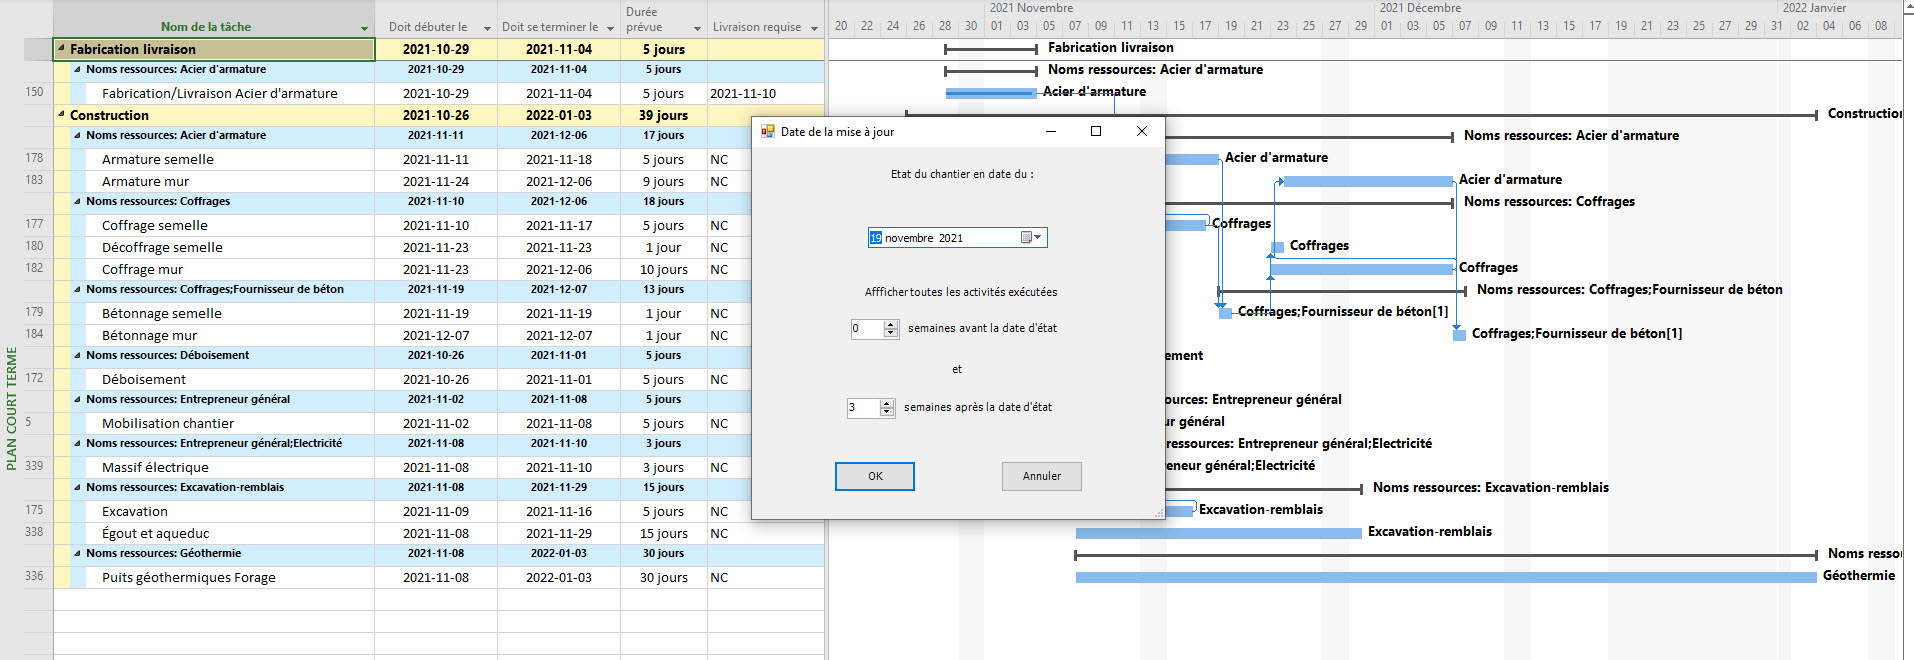Click the weeks after status date field

[x=862, y=407]
